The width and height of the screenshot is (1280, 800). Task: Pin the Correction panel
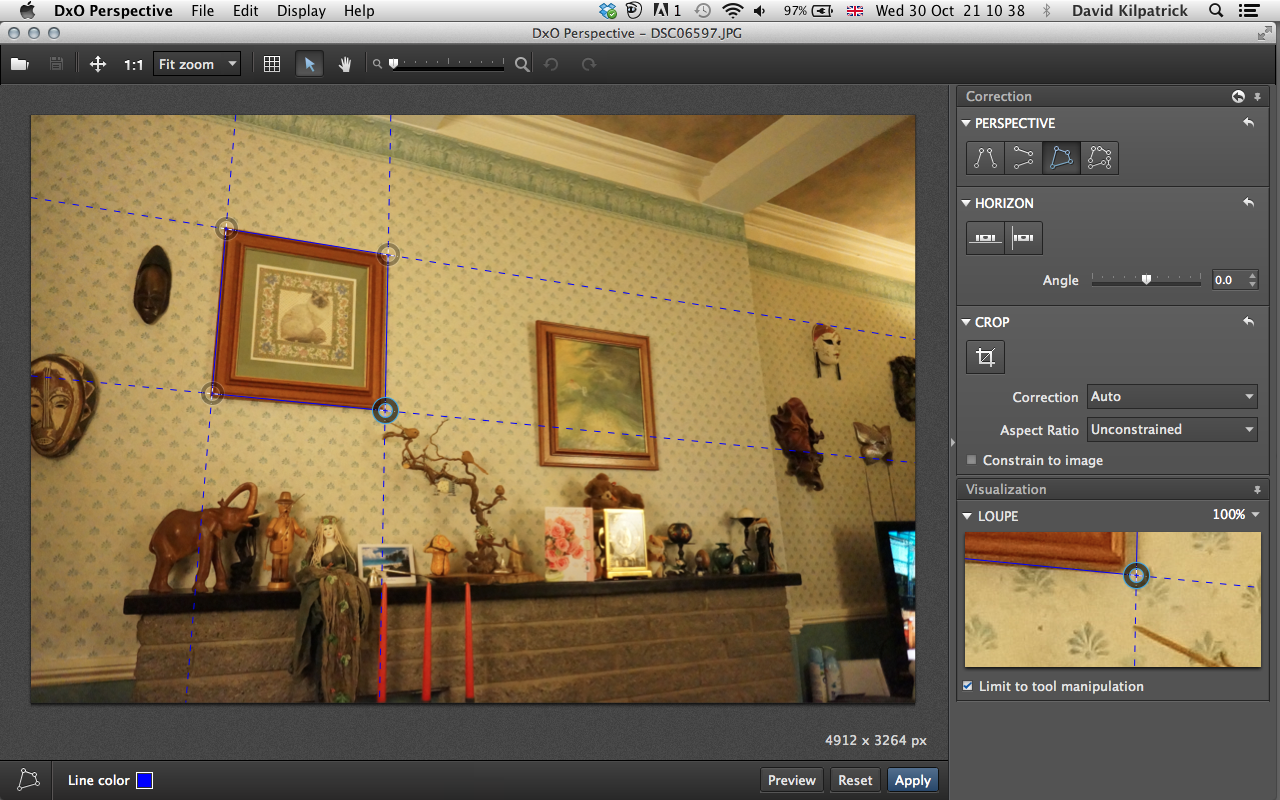pos(1257,97)
